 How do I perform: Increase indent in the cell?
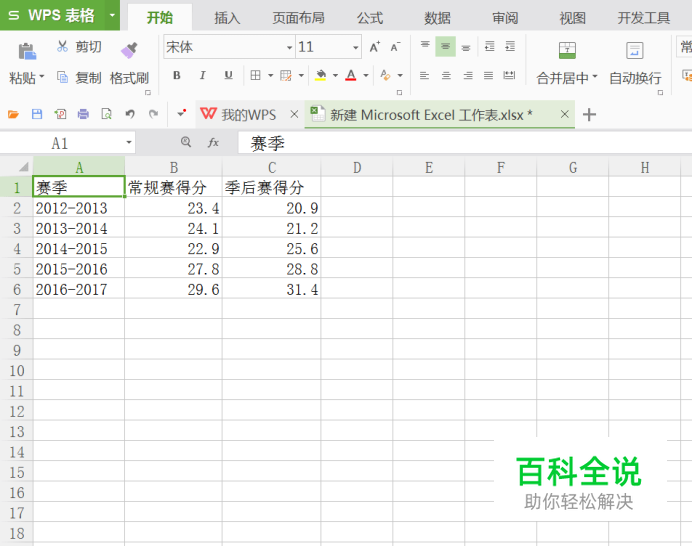tap(510, 46)
